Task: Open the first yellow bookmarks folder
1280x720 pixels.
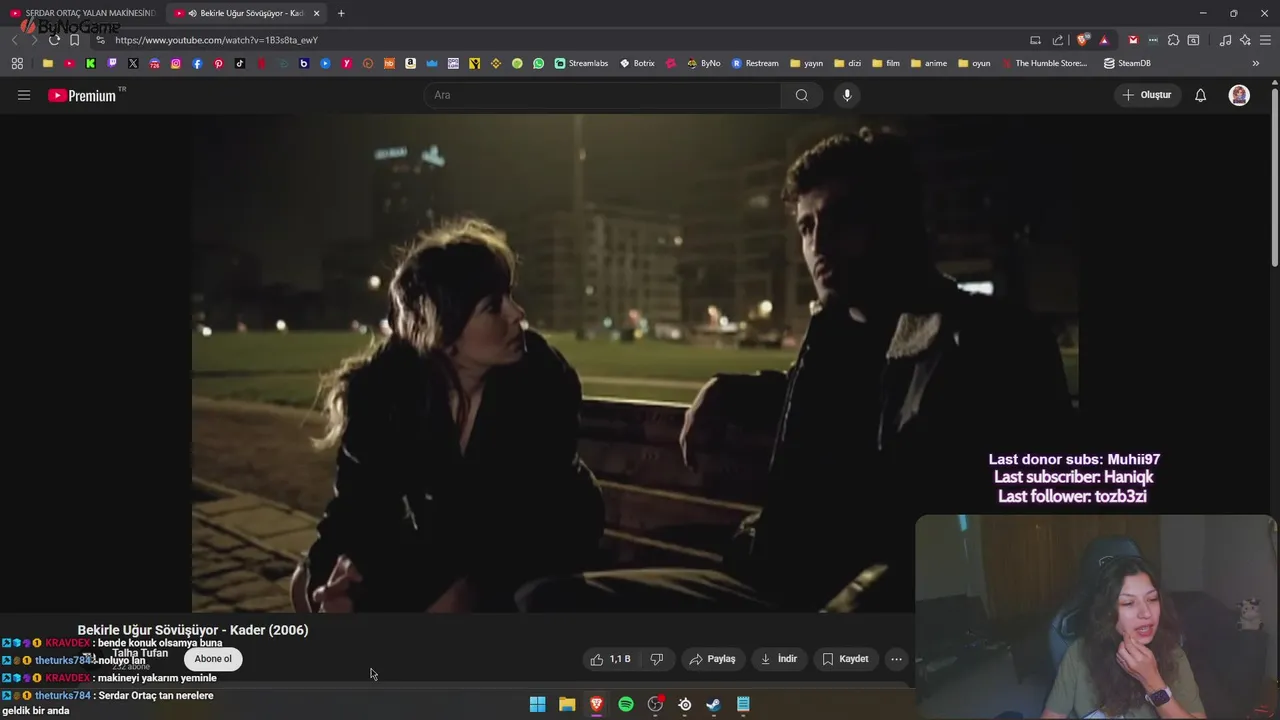Action: click(x=48, y=63)
